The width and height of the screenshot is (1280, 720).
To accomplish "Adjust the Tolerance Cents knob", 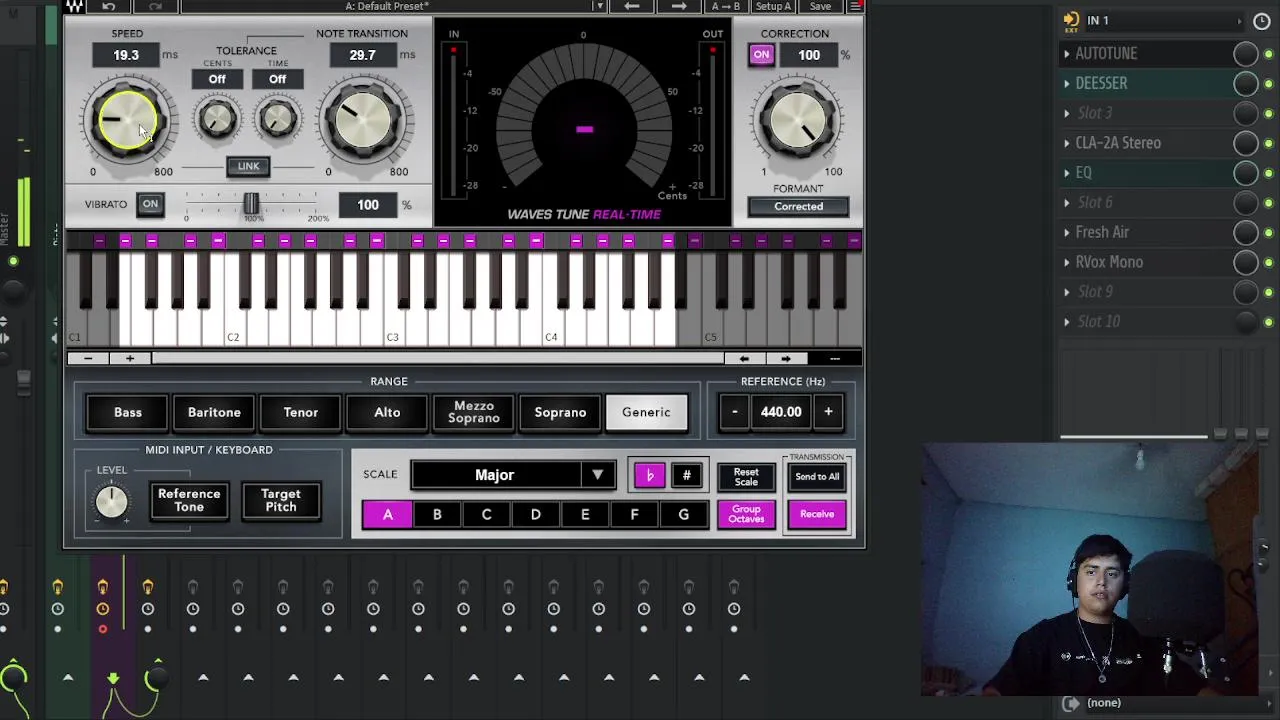I will pos(217,119).
